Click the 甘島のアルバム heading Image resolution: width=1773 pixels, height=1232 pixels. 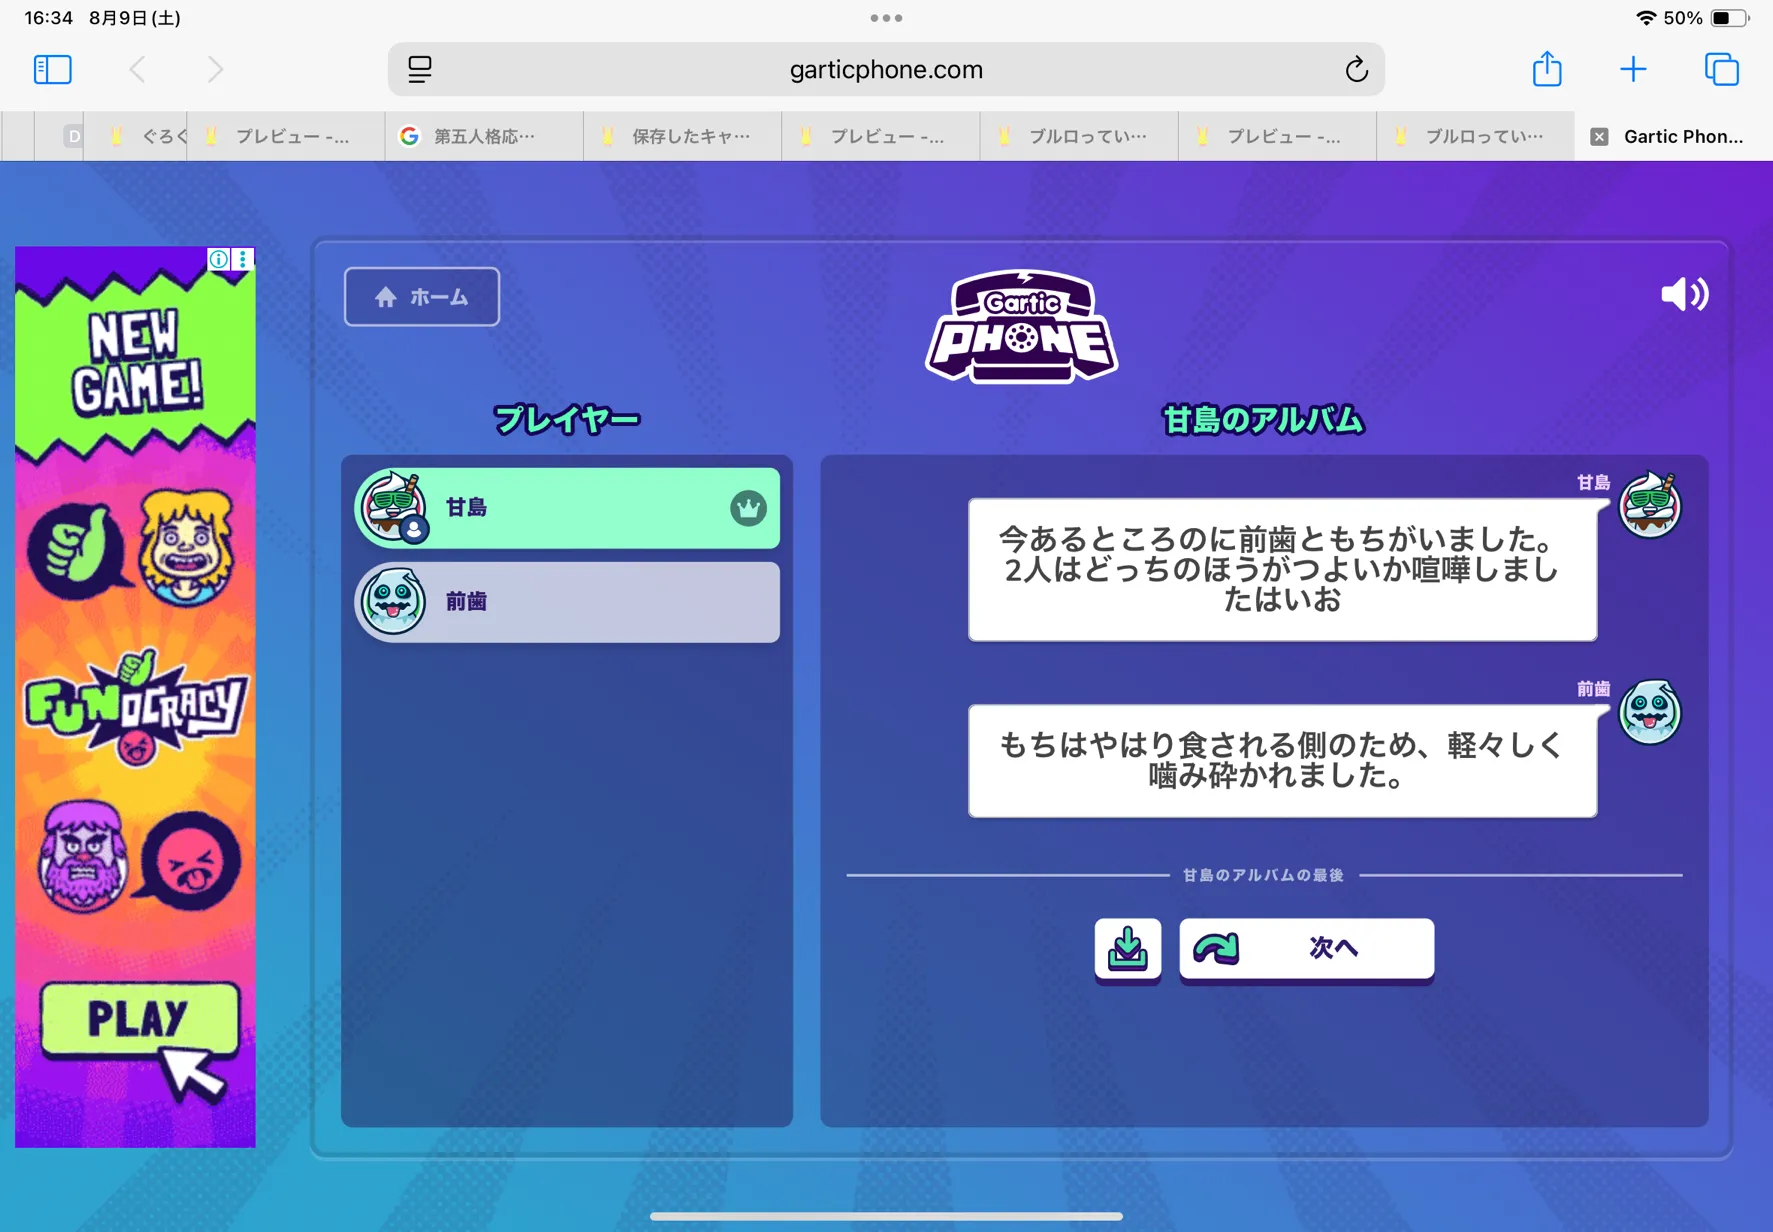pos(1263,420)
